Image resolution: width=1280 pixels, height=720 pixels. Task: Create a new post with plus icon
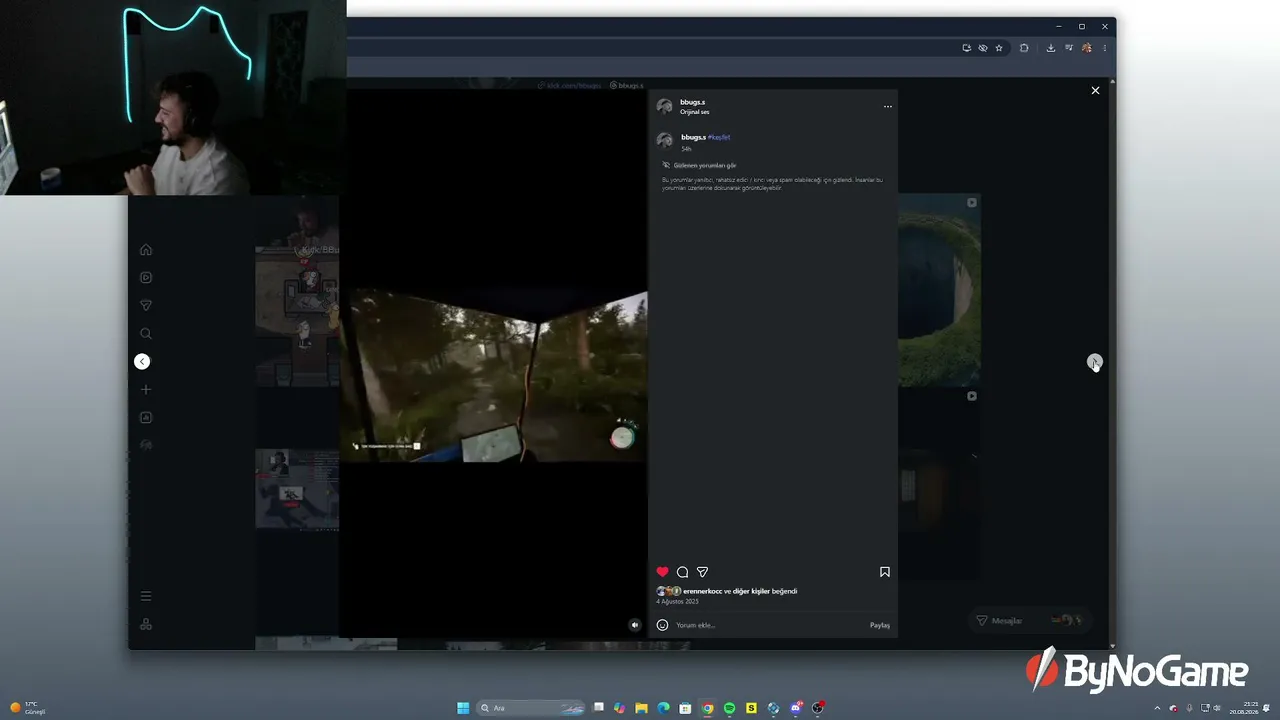[146, 389]
